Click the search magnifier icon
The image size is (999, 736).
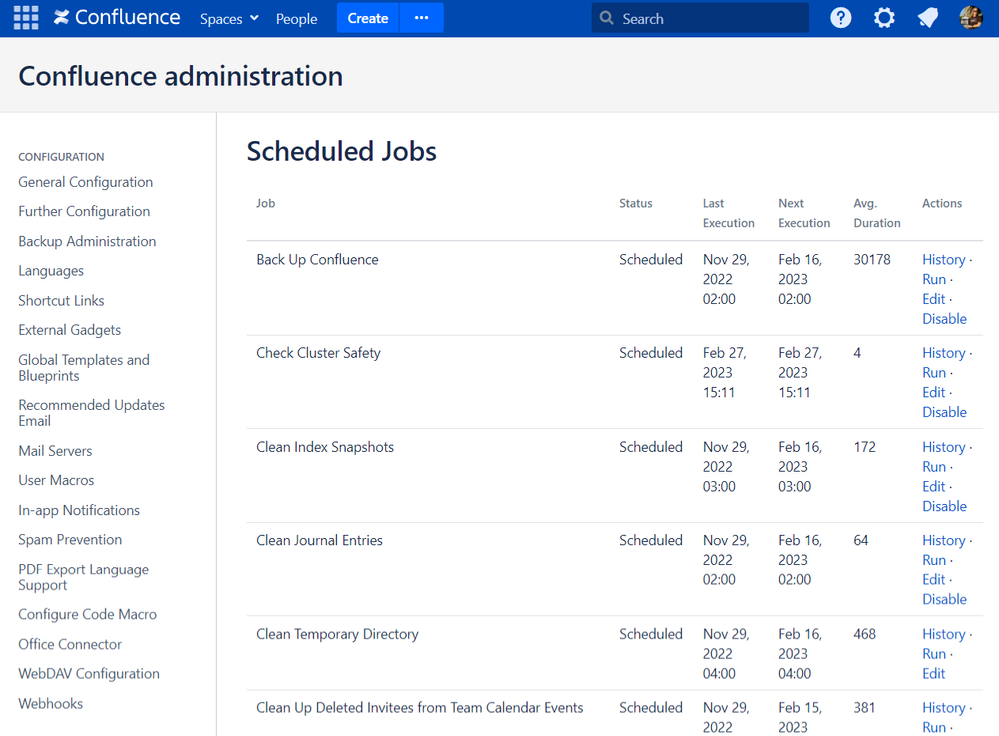click(607, 18)
